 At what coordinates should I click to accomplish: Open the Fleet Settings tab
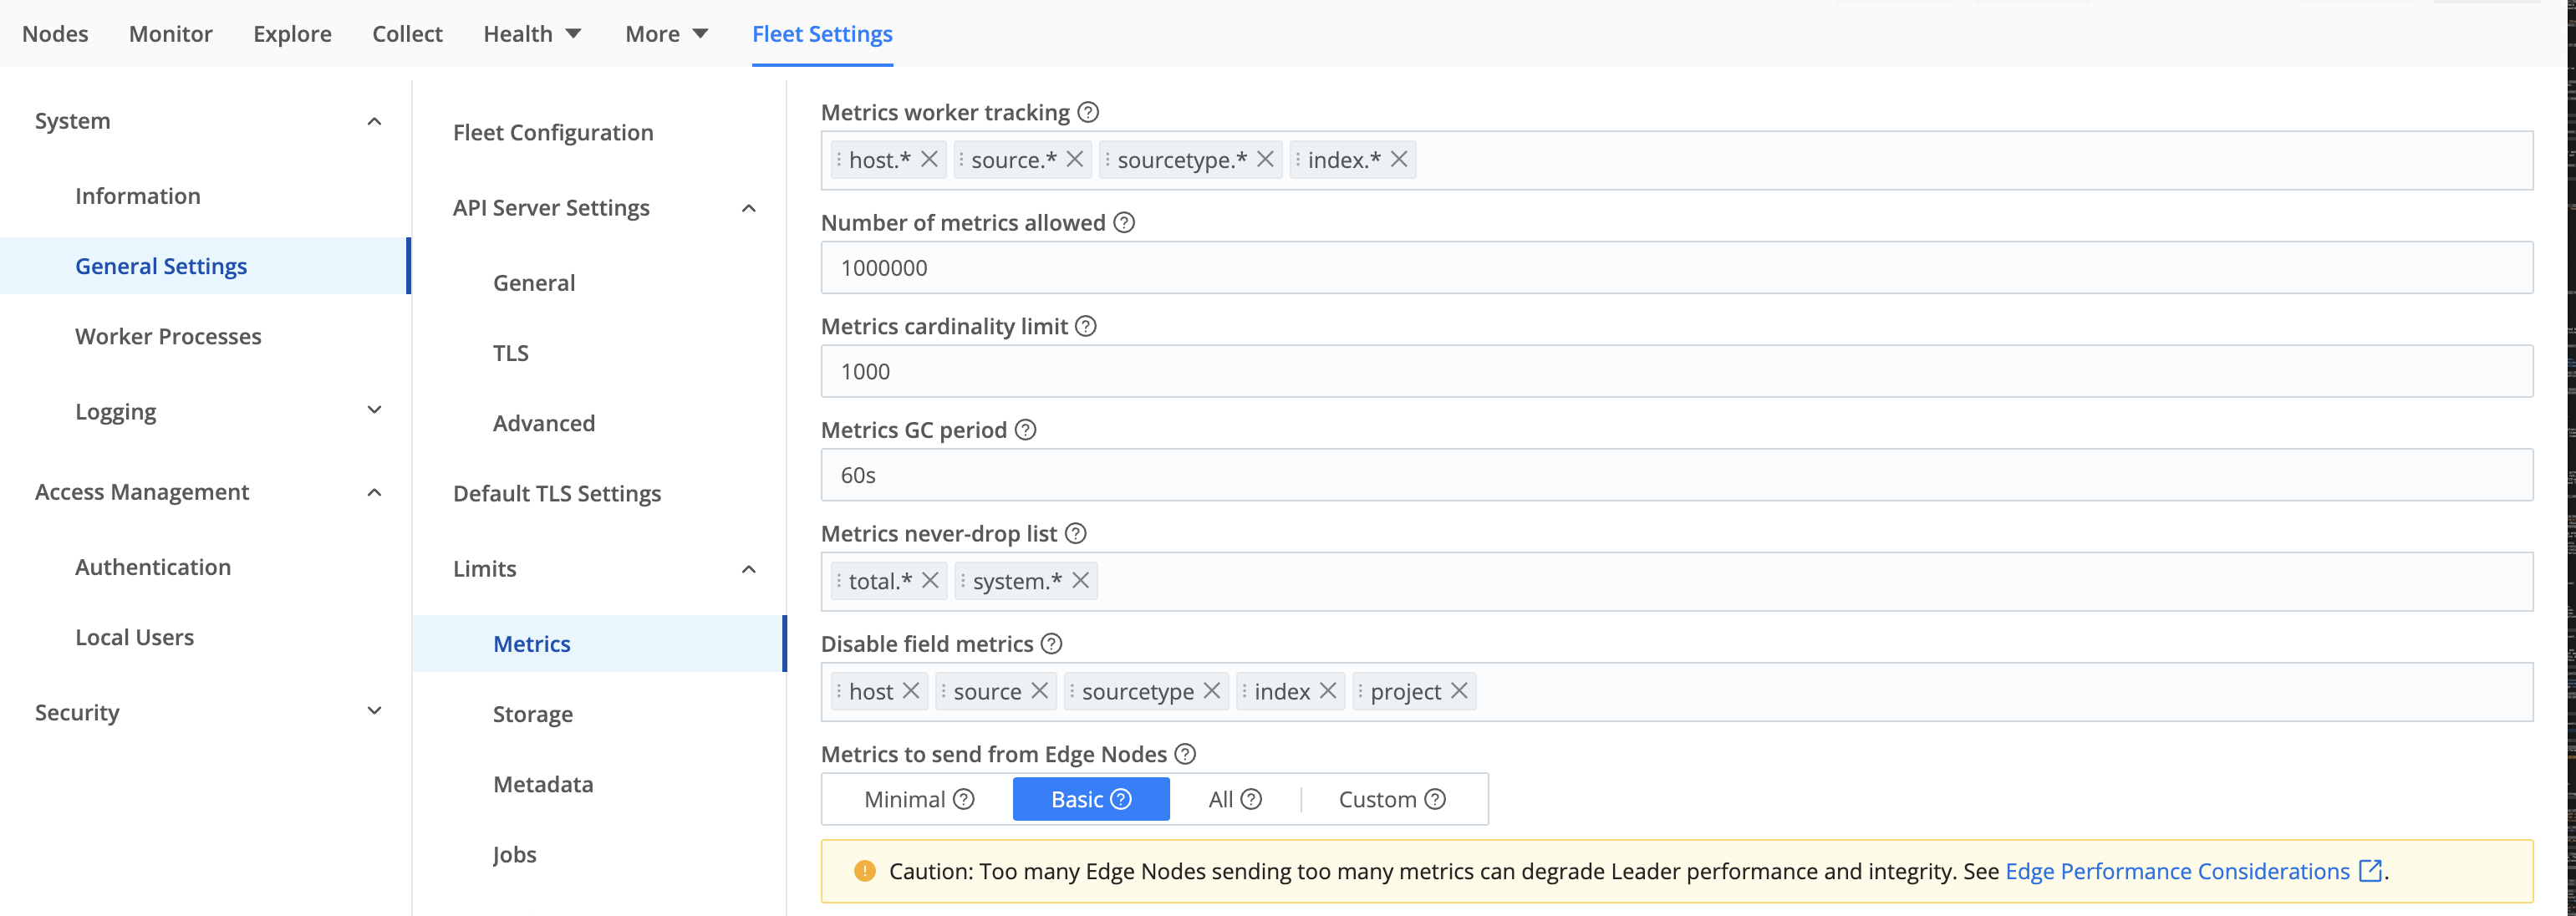pyautogui.click(x=821, y=33)
